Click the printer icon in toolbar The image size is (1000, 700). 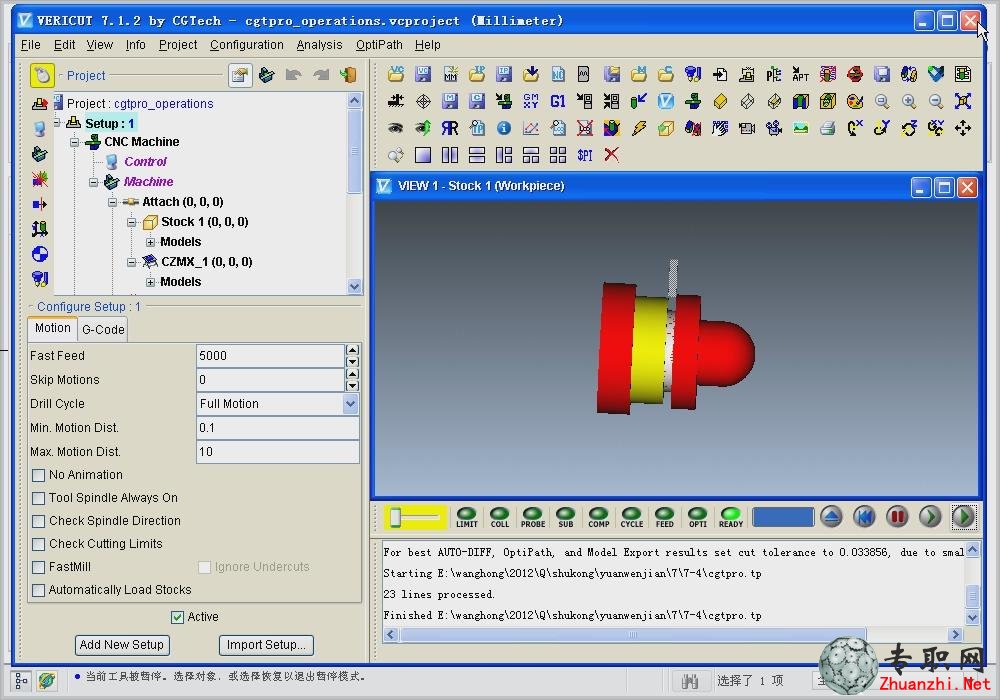click(x=827, y=128)
